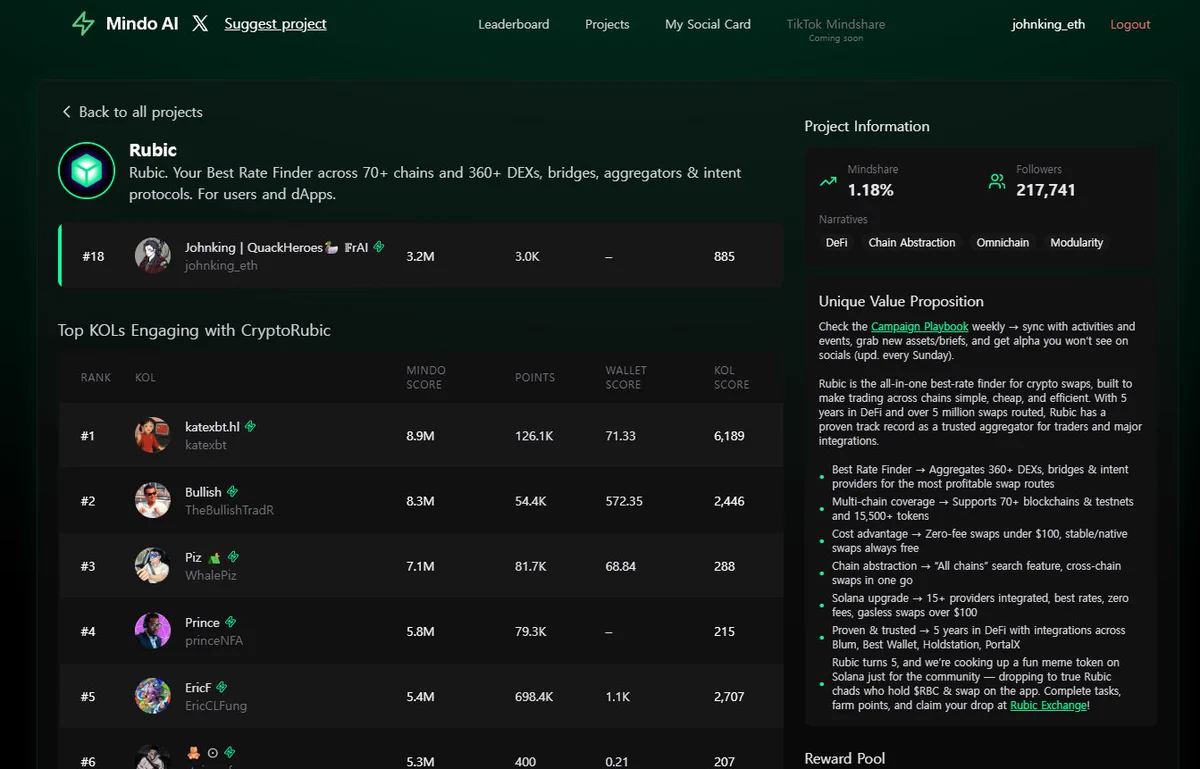The image size is (1200, 769).
Task: Click the 1.18% mindshare value
Action: [870, 190]
